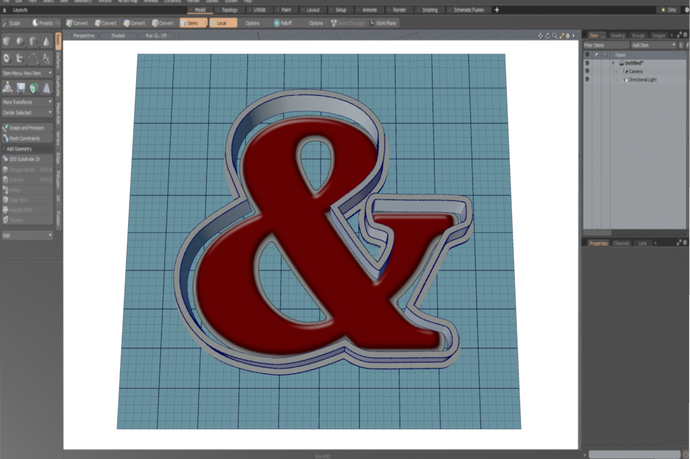The height and width of the screenshot is (459, 690).
Task: Open the More Transforms dropdown
Action: [27, 102]
